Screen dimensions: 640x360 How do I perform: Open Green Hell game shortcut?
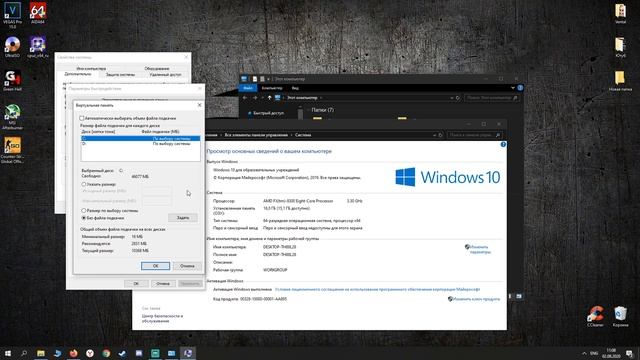pos(12,80)
